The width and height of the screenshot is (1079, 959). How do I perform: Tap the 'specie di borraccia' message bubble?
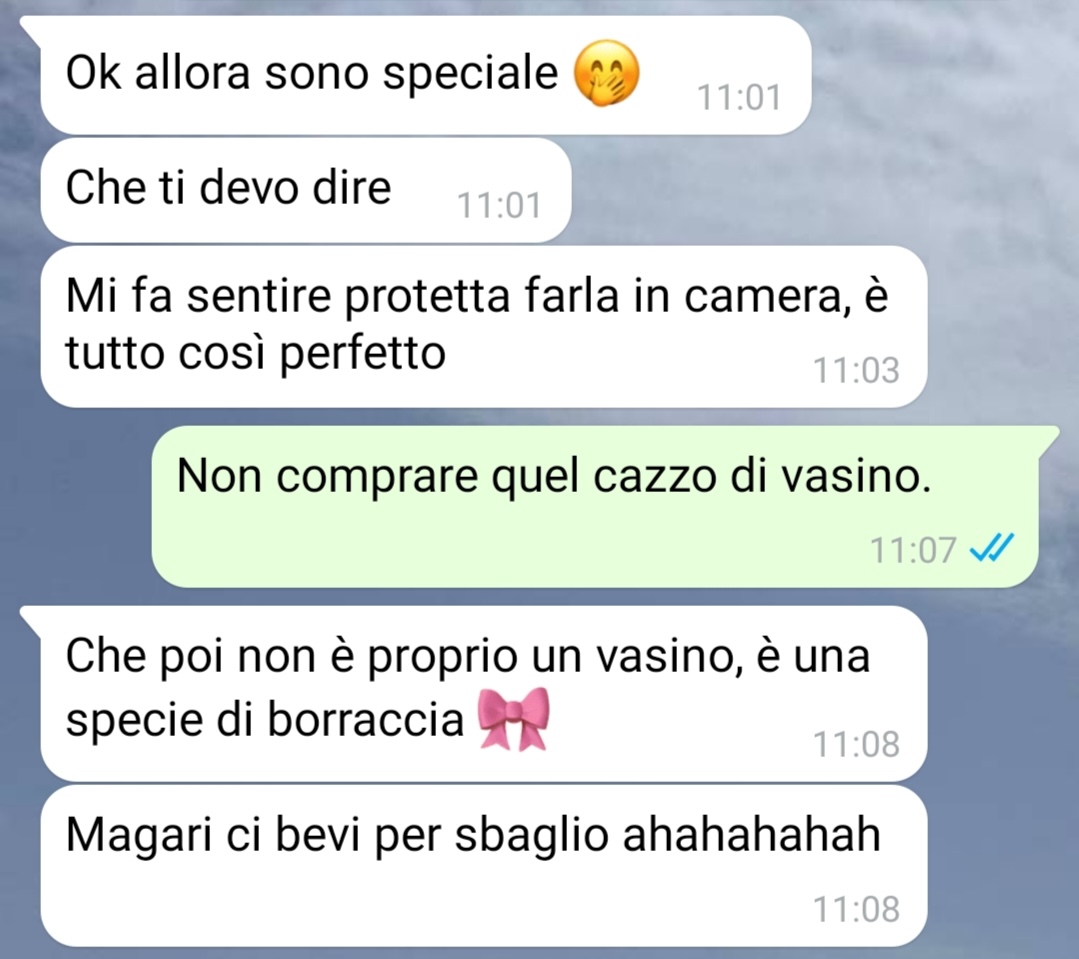[x=484, y=693]
